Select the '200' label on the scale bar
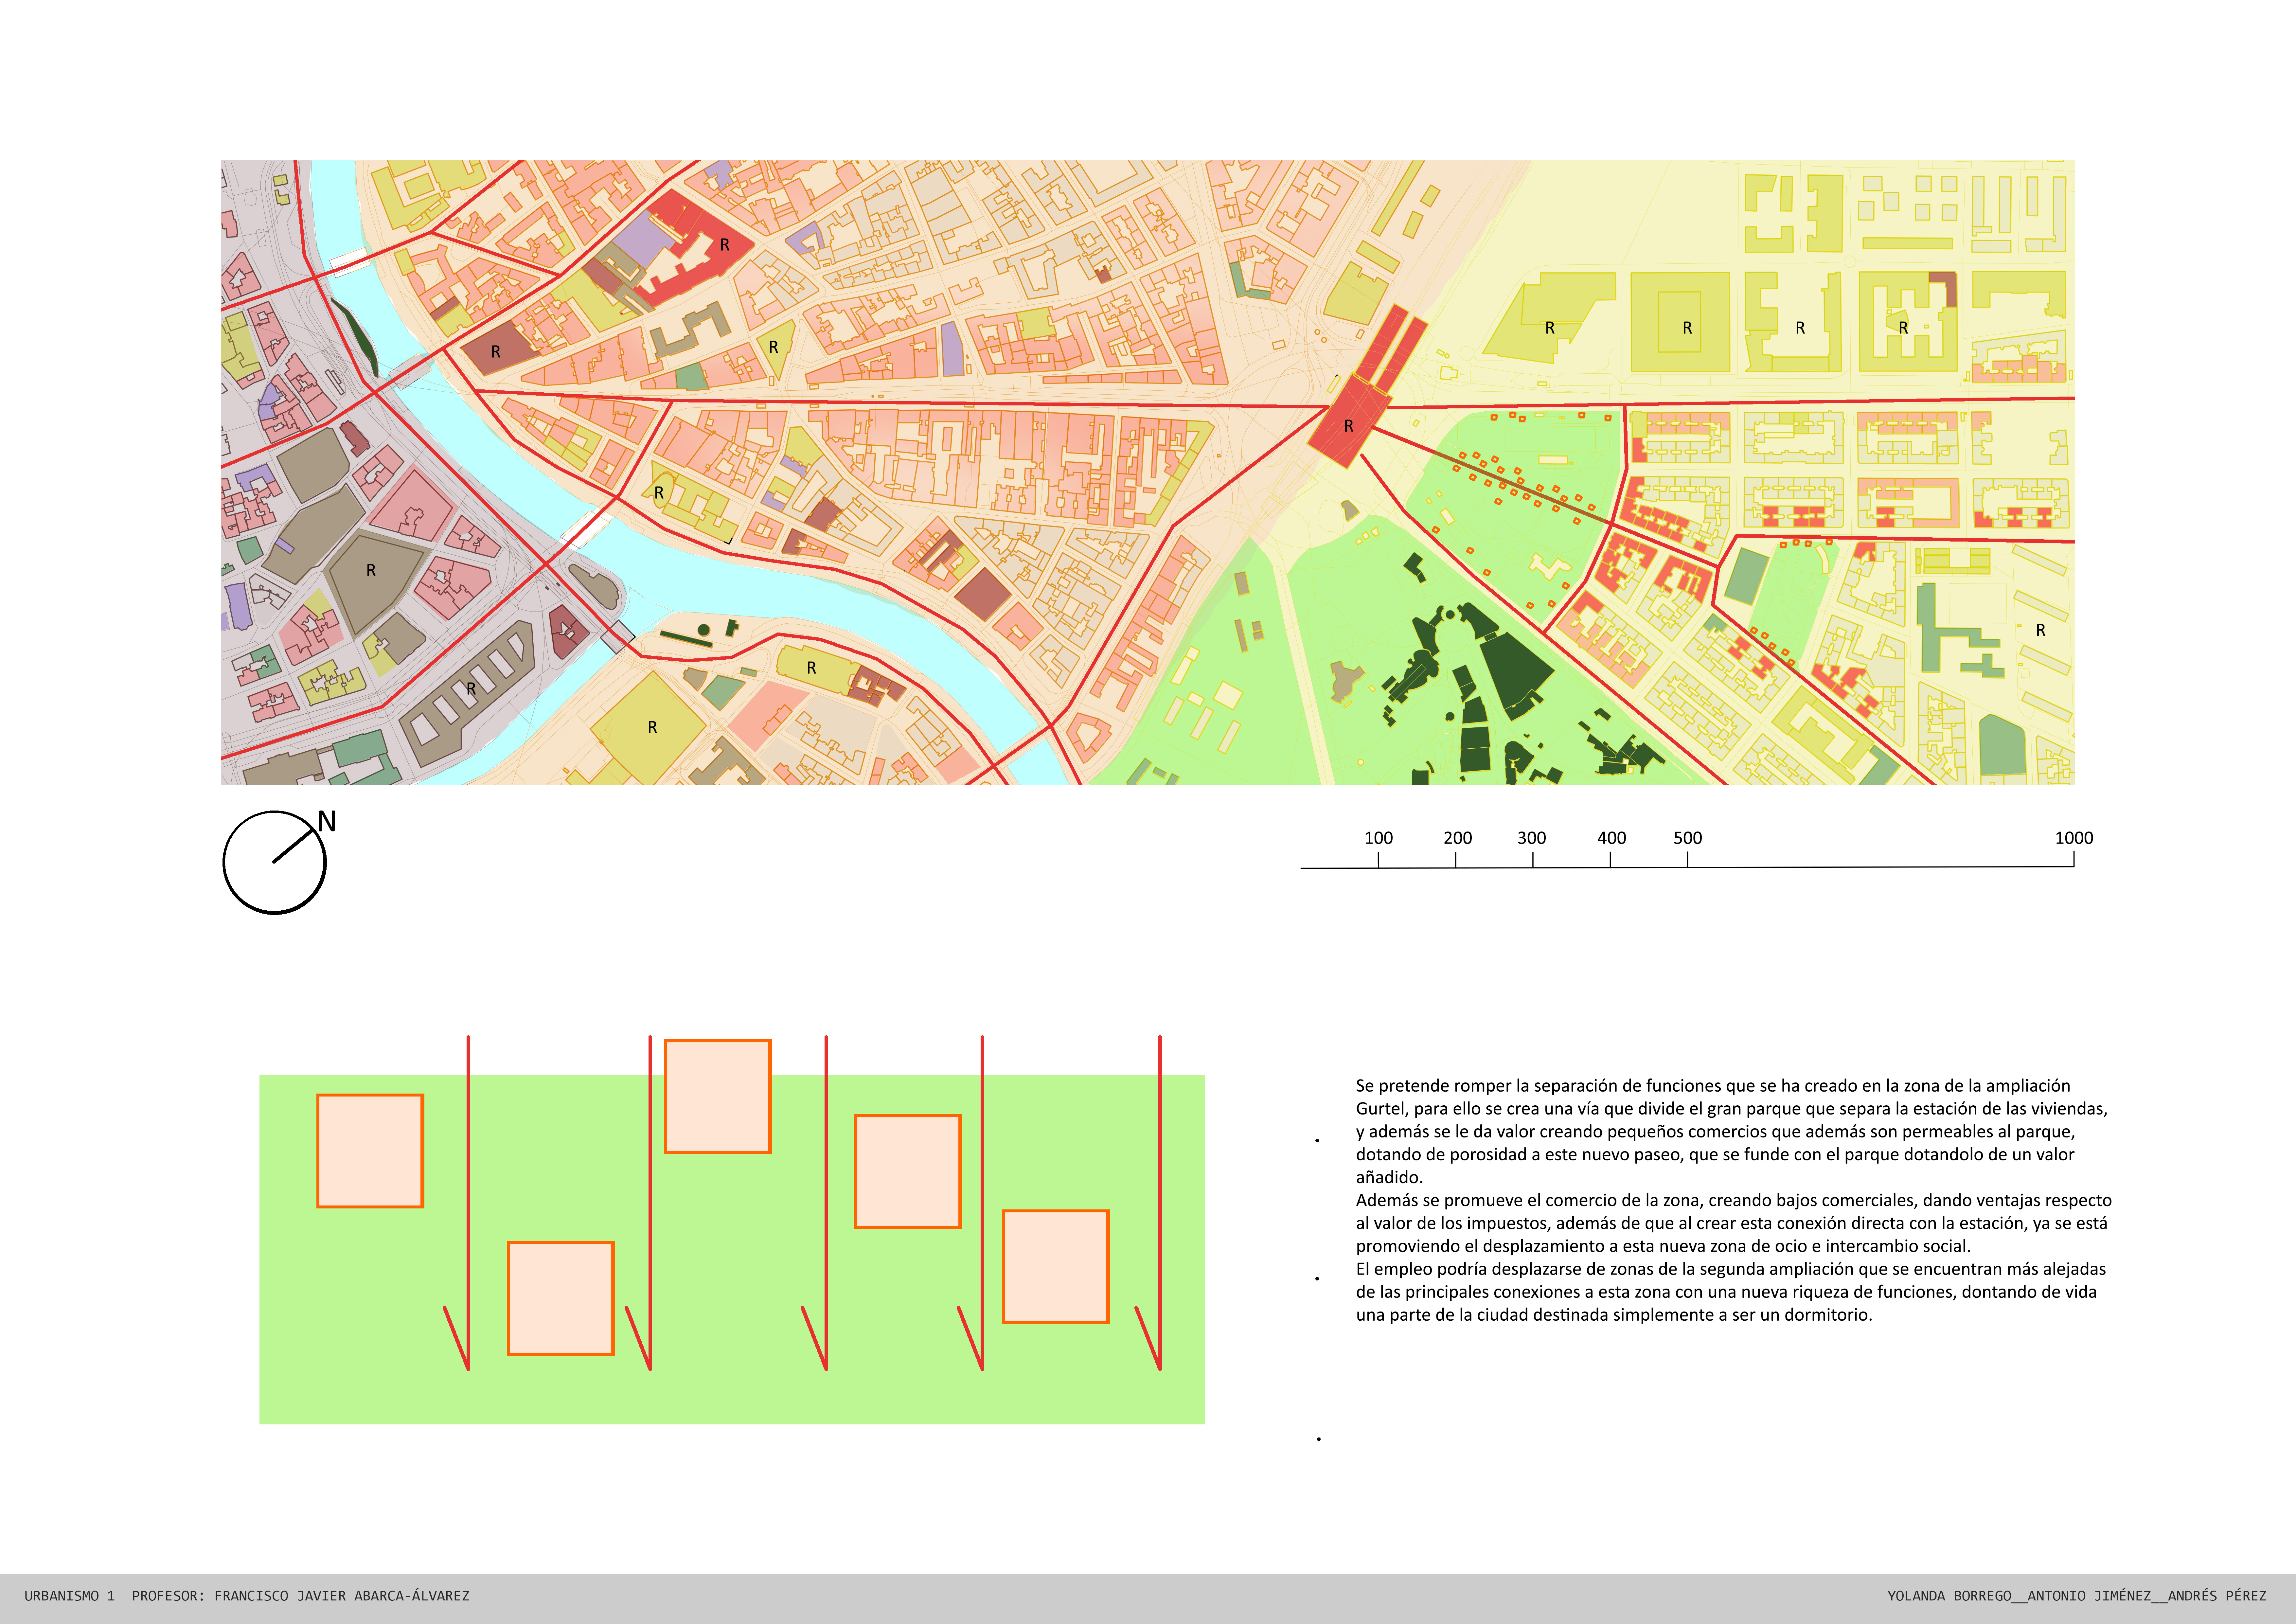The image size is (2296, 1624). (1457, 838)
